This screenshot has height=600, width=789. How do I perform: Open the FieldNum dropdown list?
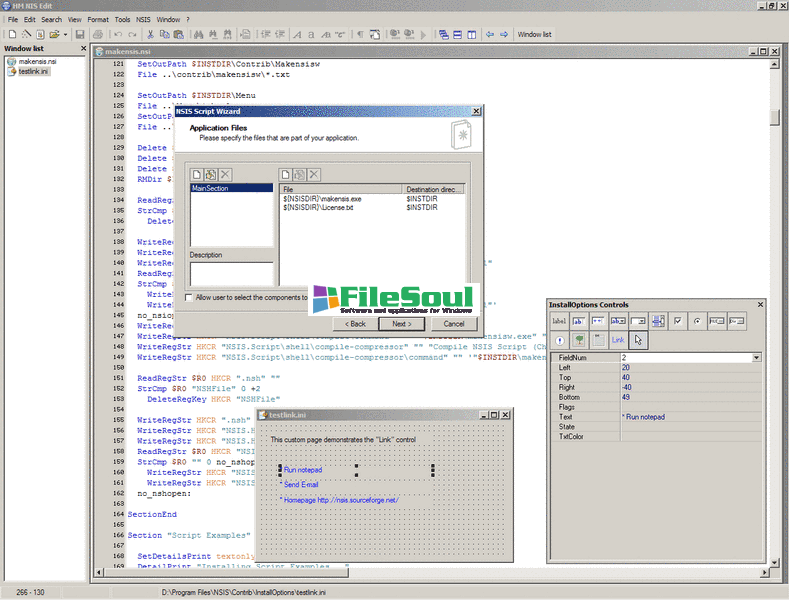pos(756,357)
